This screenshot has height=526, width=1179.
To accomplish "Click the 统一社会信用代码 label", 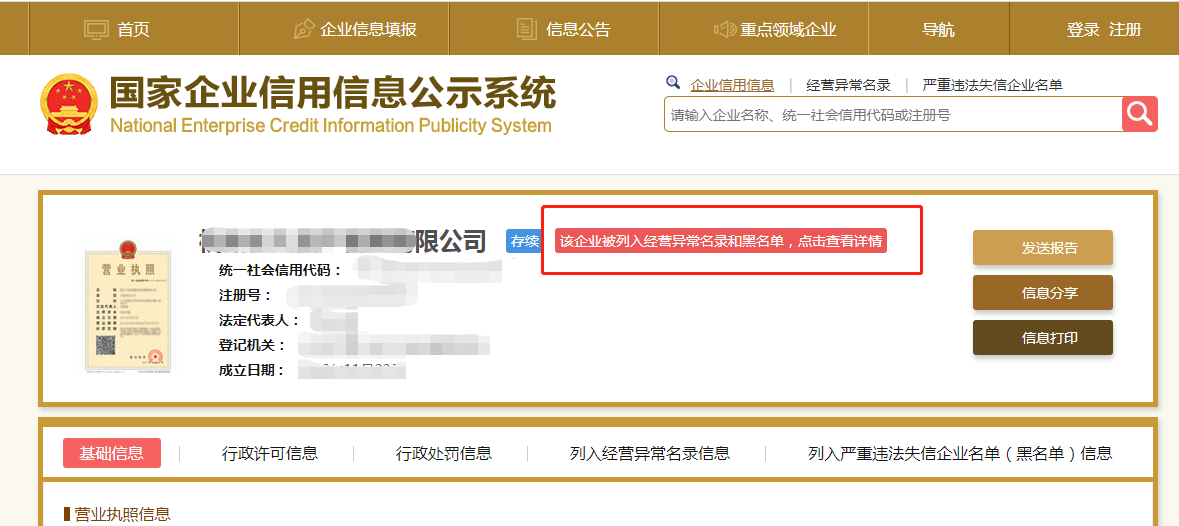I will coord(280,271).
